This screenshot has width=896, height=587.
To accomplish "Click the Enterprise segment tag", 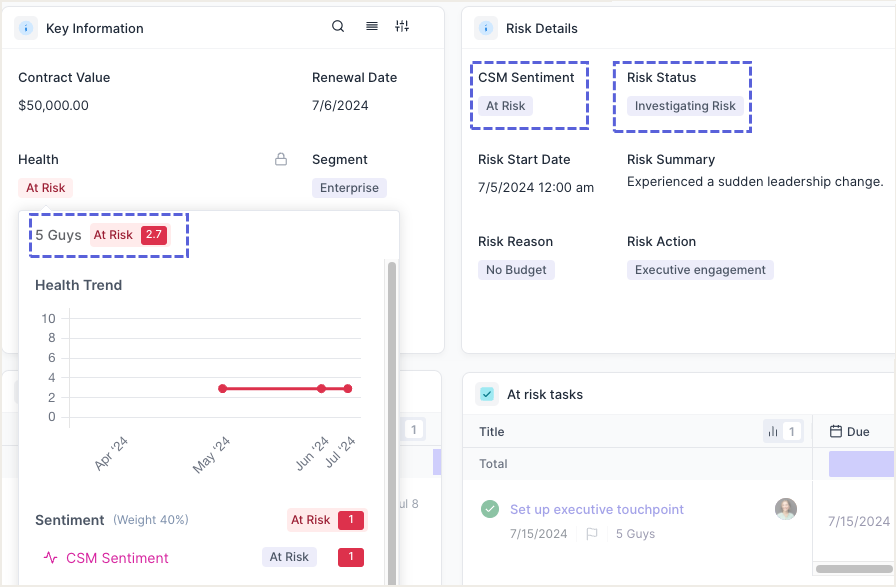I will click(x=349, y=188).
